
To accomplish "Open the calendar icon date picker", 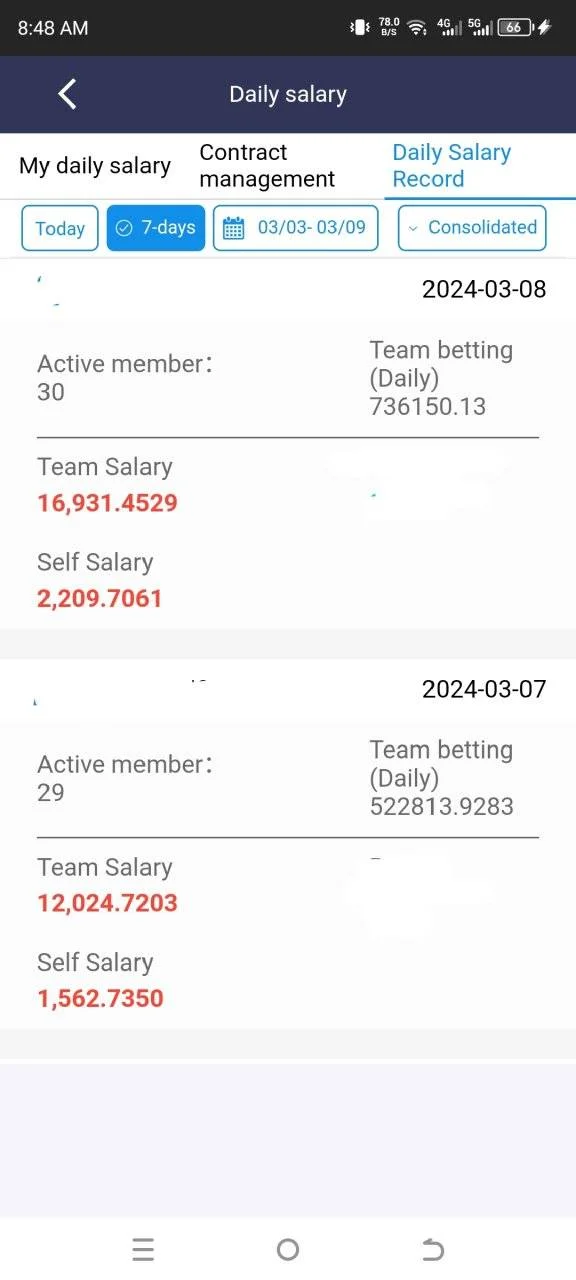I will pyautogui.click(x=233, y=228).
